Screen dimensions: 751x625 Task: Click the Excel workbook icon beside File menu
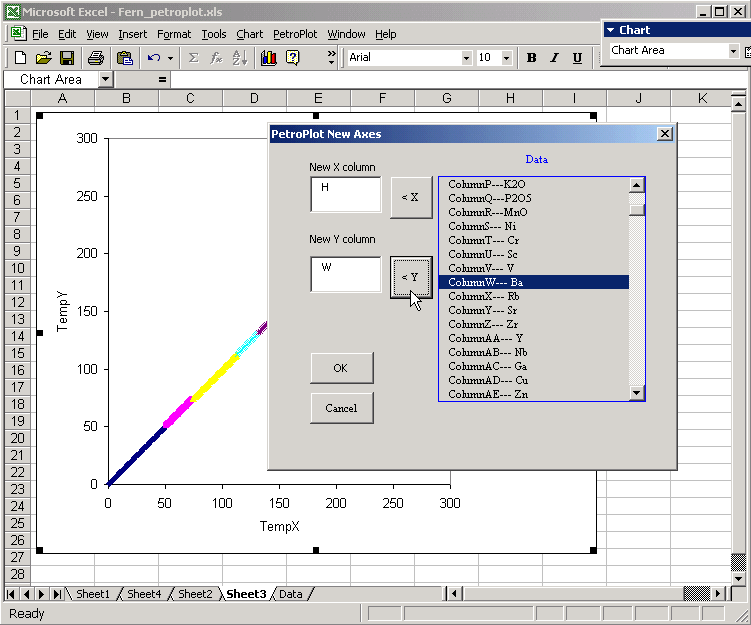coord(18,34)
